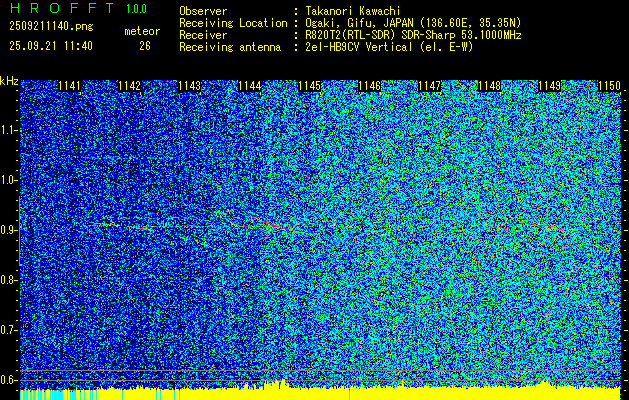629x400 pixels.
Task: Click the timestamp 25.09.21 11:40
Action: tap(51, 46)
